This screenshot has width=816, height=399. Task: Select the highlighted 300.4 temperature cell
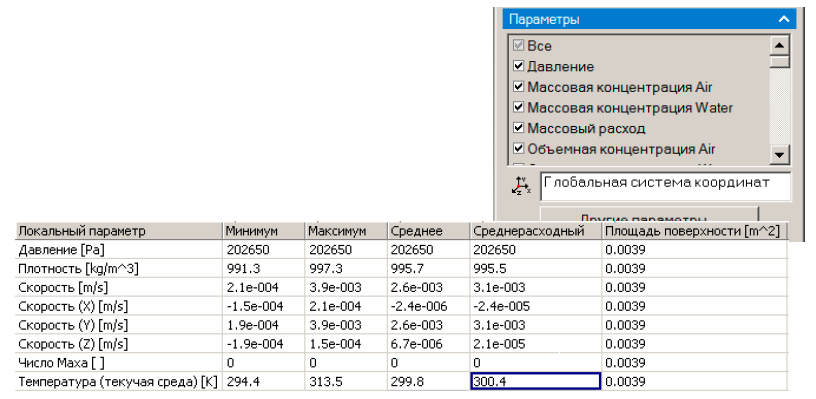pyautogui.click(x=536, y=381)
